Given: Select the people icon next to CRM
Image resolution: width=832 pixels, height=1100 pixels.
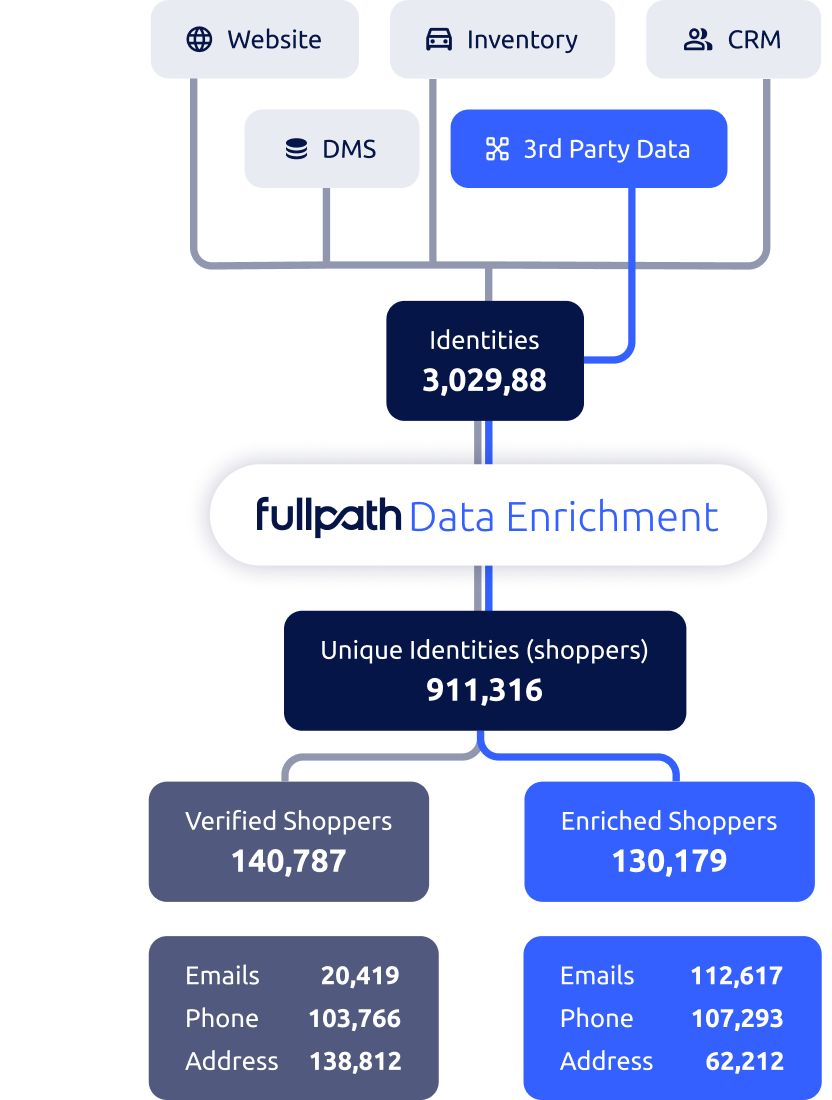Looking at the screenshot, I should click(x=697, y=40).
